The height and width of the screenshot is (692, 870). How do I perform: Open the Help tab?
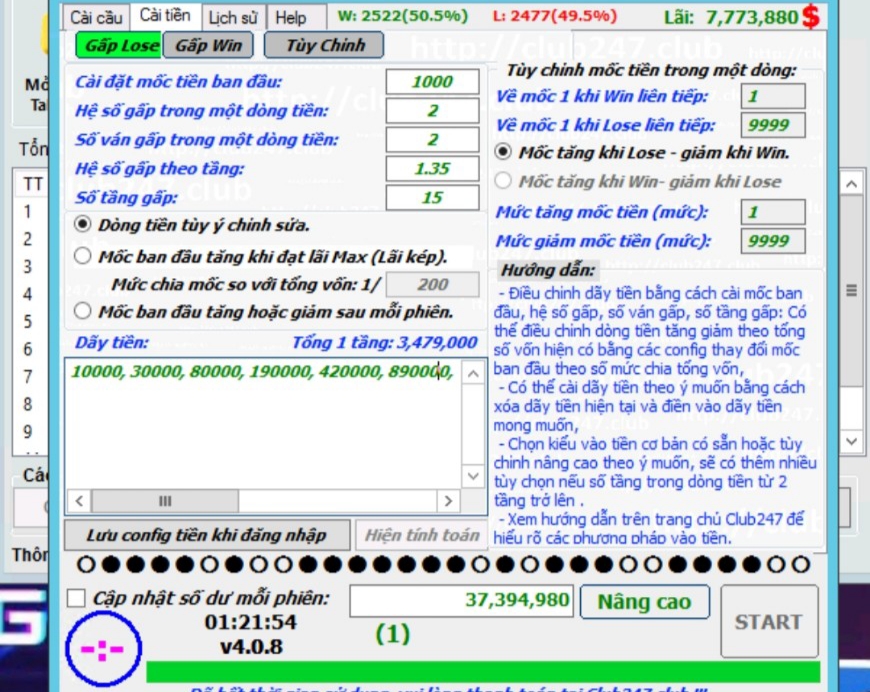(x=291, y=18)
